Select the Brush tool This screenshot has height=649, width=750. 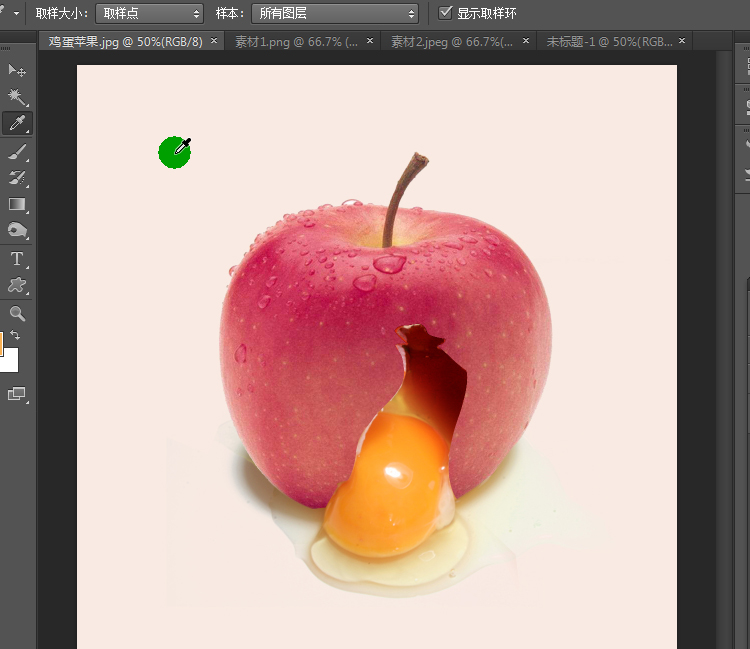tap(17, 152)
